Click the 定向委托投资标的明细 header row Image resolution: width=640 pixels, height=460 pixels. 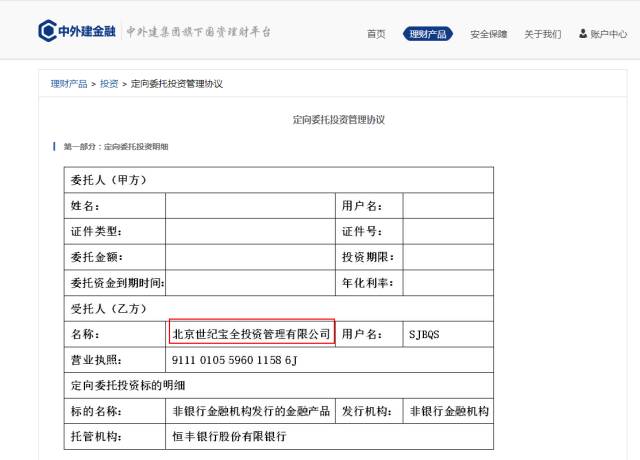click(x=279, y=385)
